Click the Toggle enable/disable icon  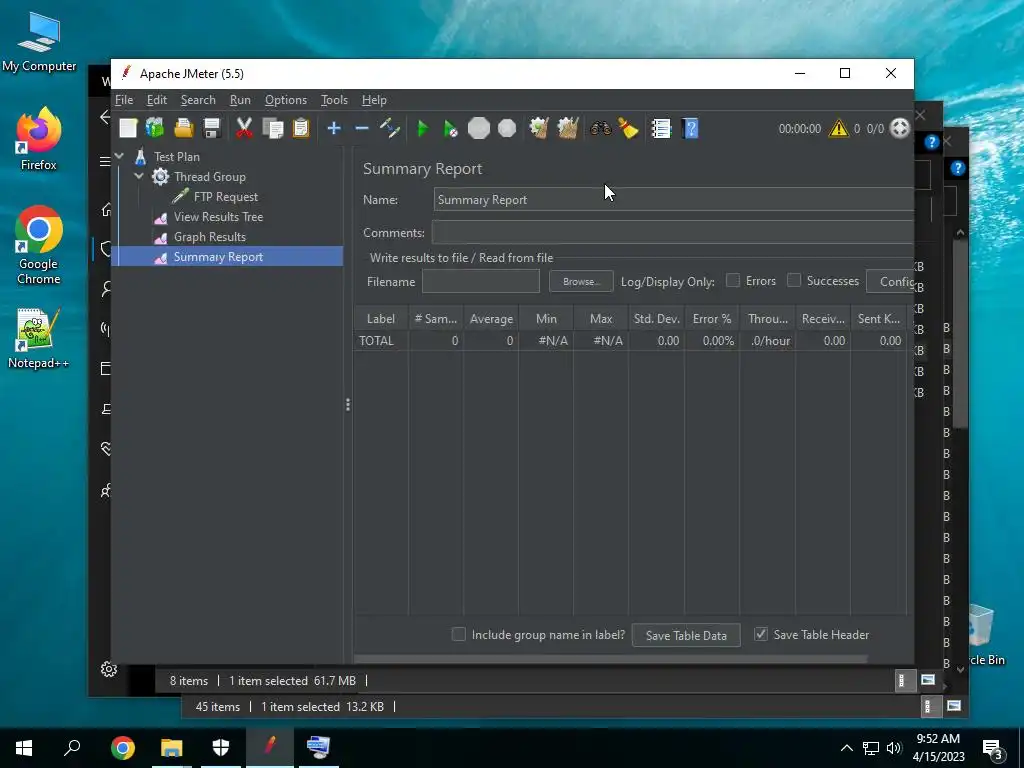pos(390,128)
